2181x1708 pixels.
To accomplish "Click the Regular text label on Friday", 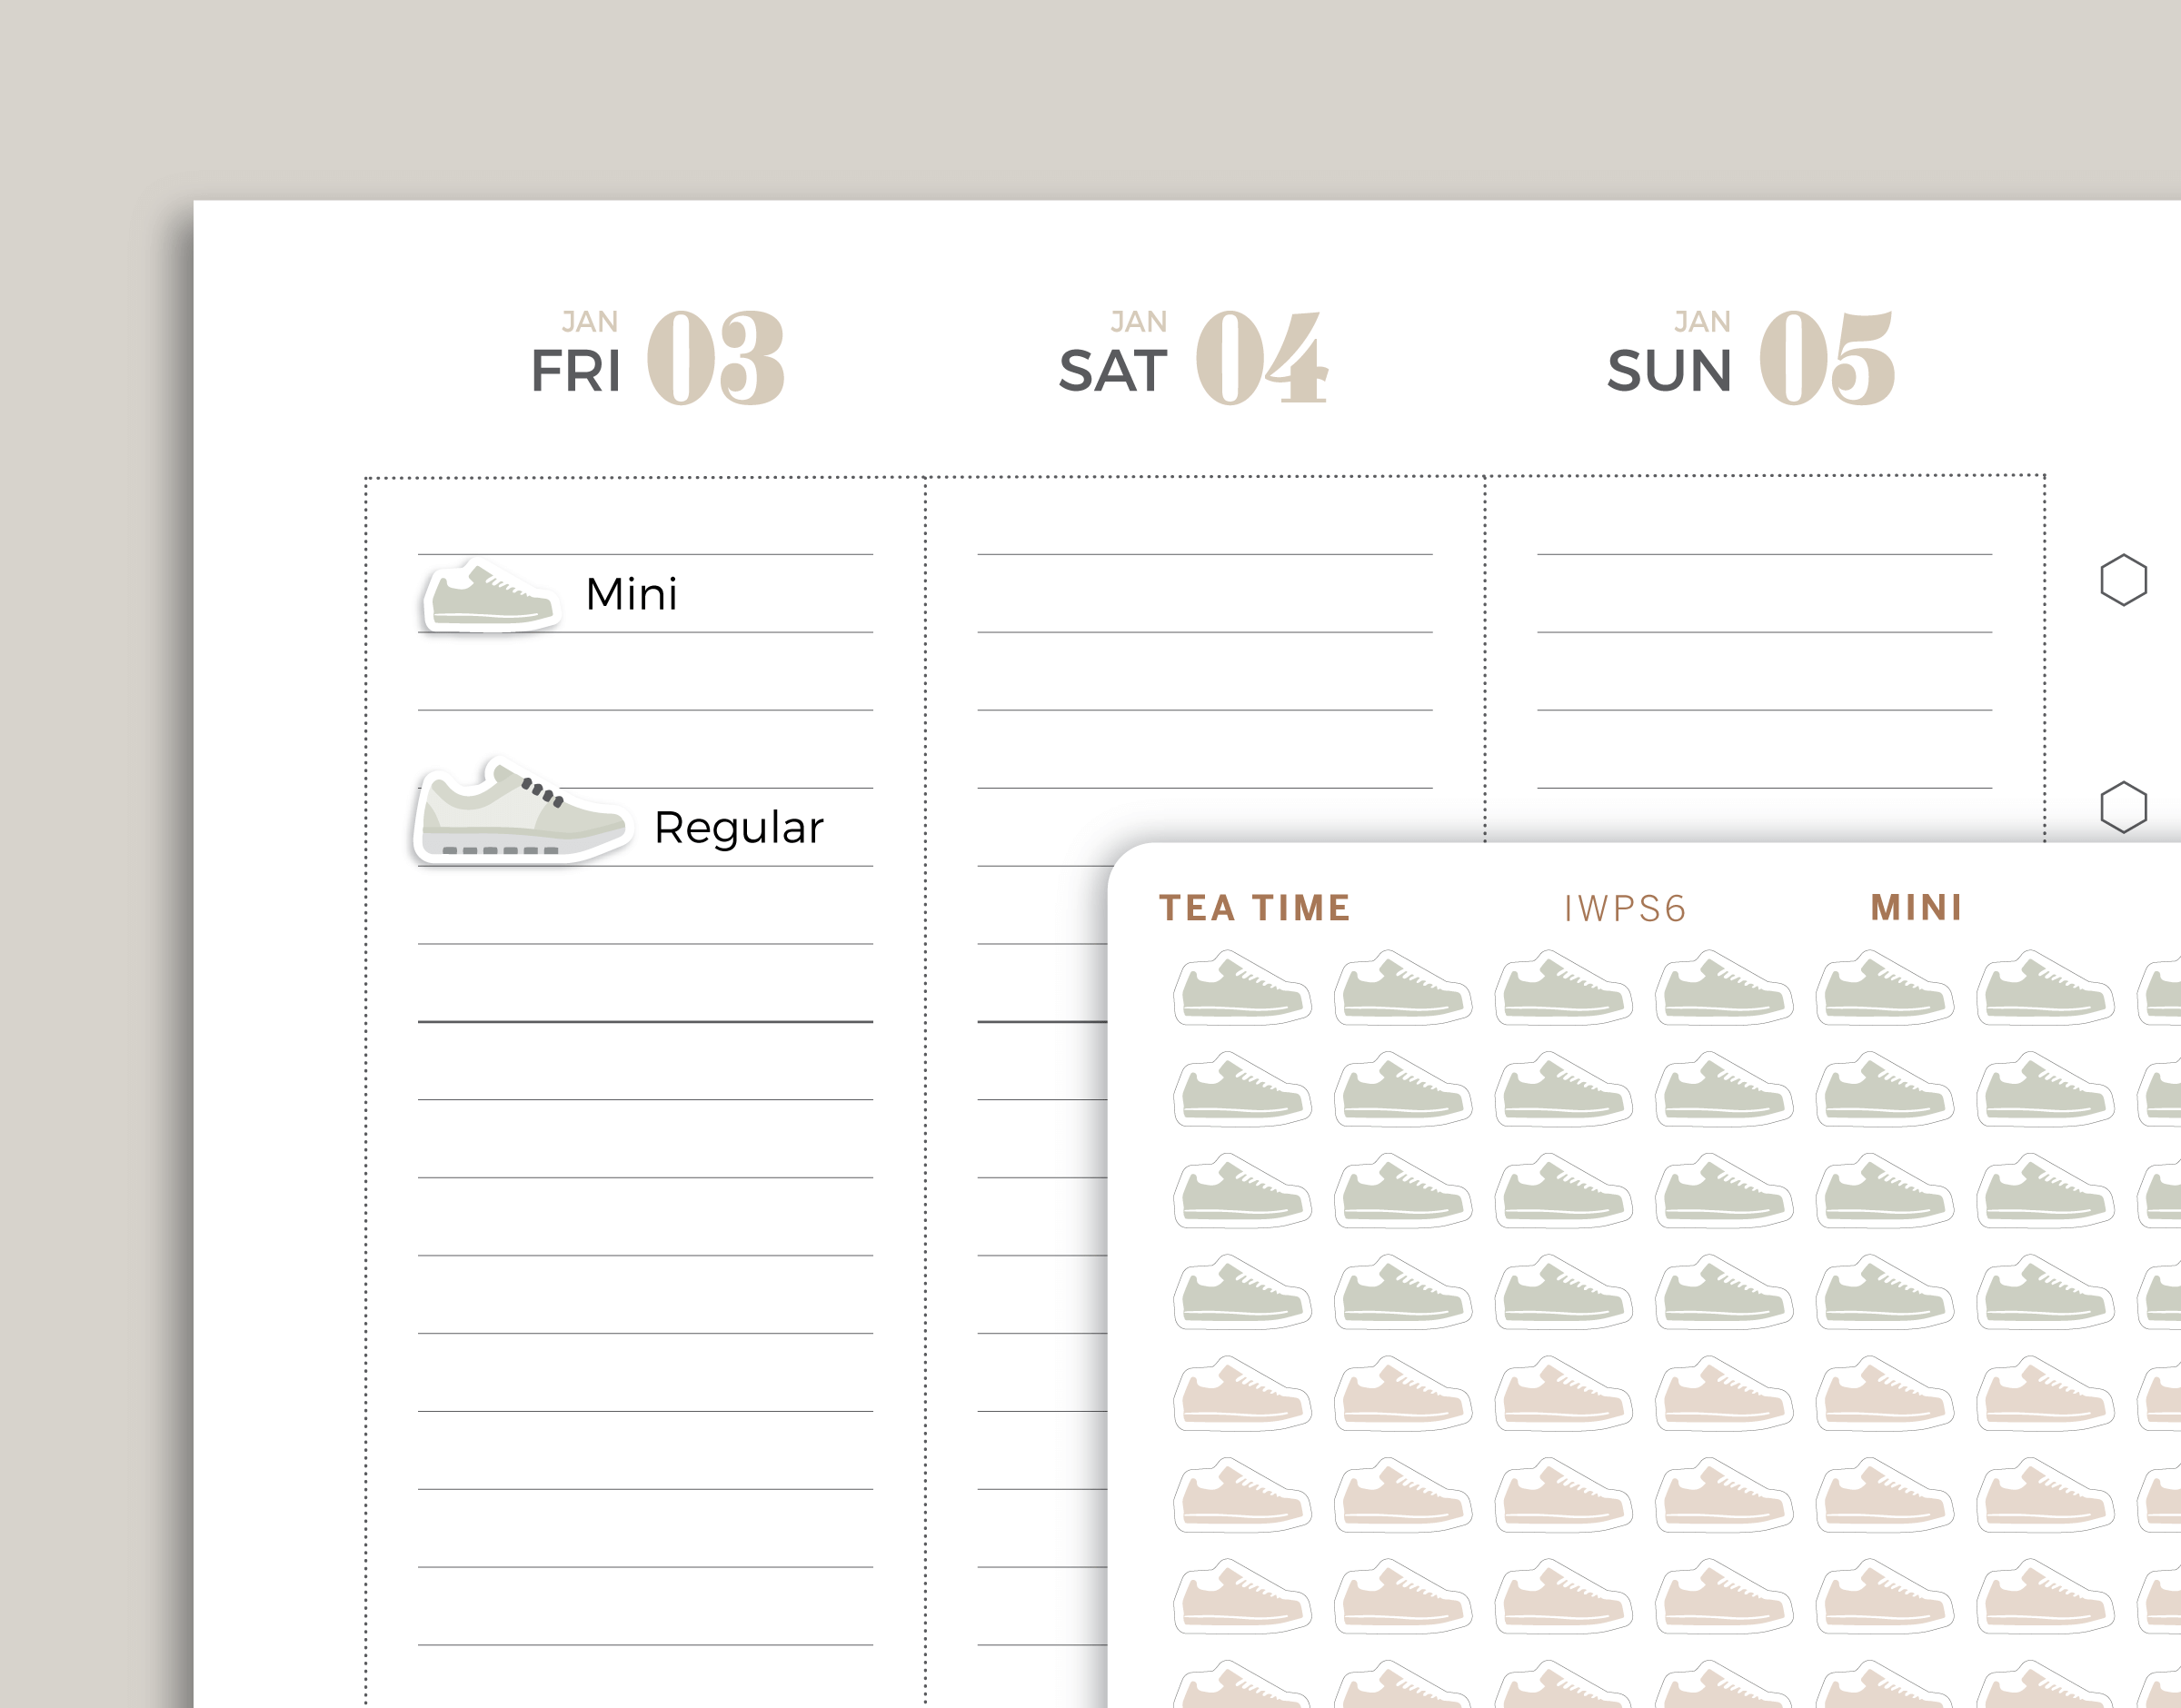I will pos(738,828).
